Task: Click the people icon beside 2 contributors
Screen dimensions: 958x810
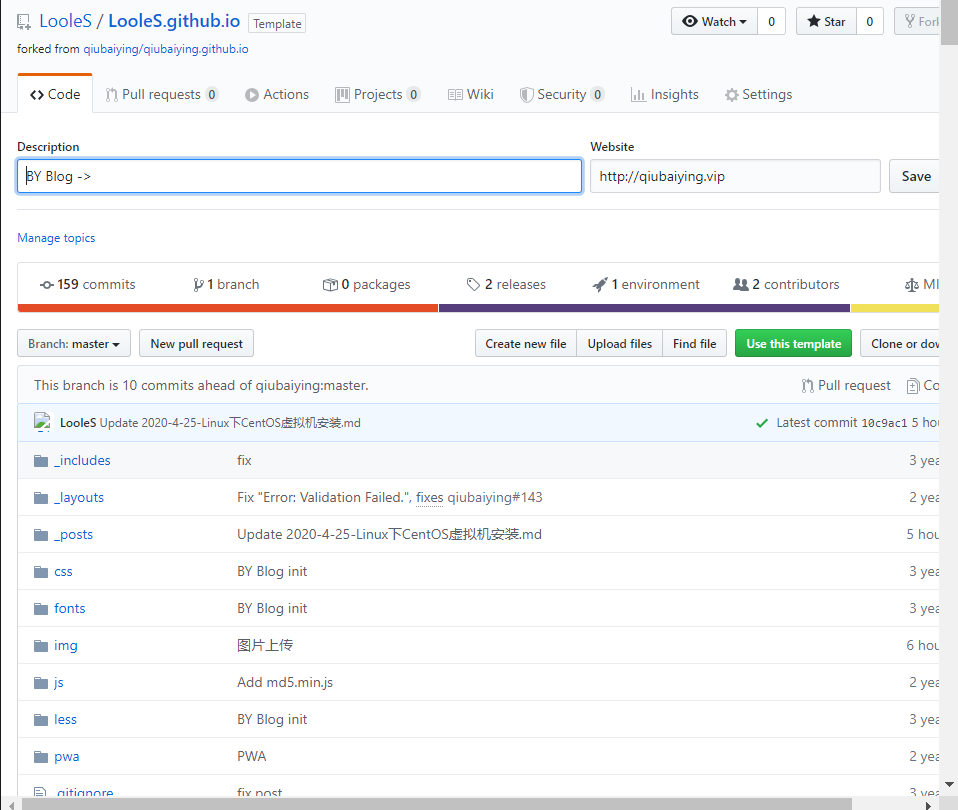Action: [740, 285]
